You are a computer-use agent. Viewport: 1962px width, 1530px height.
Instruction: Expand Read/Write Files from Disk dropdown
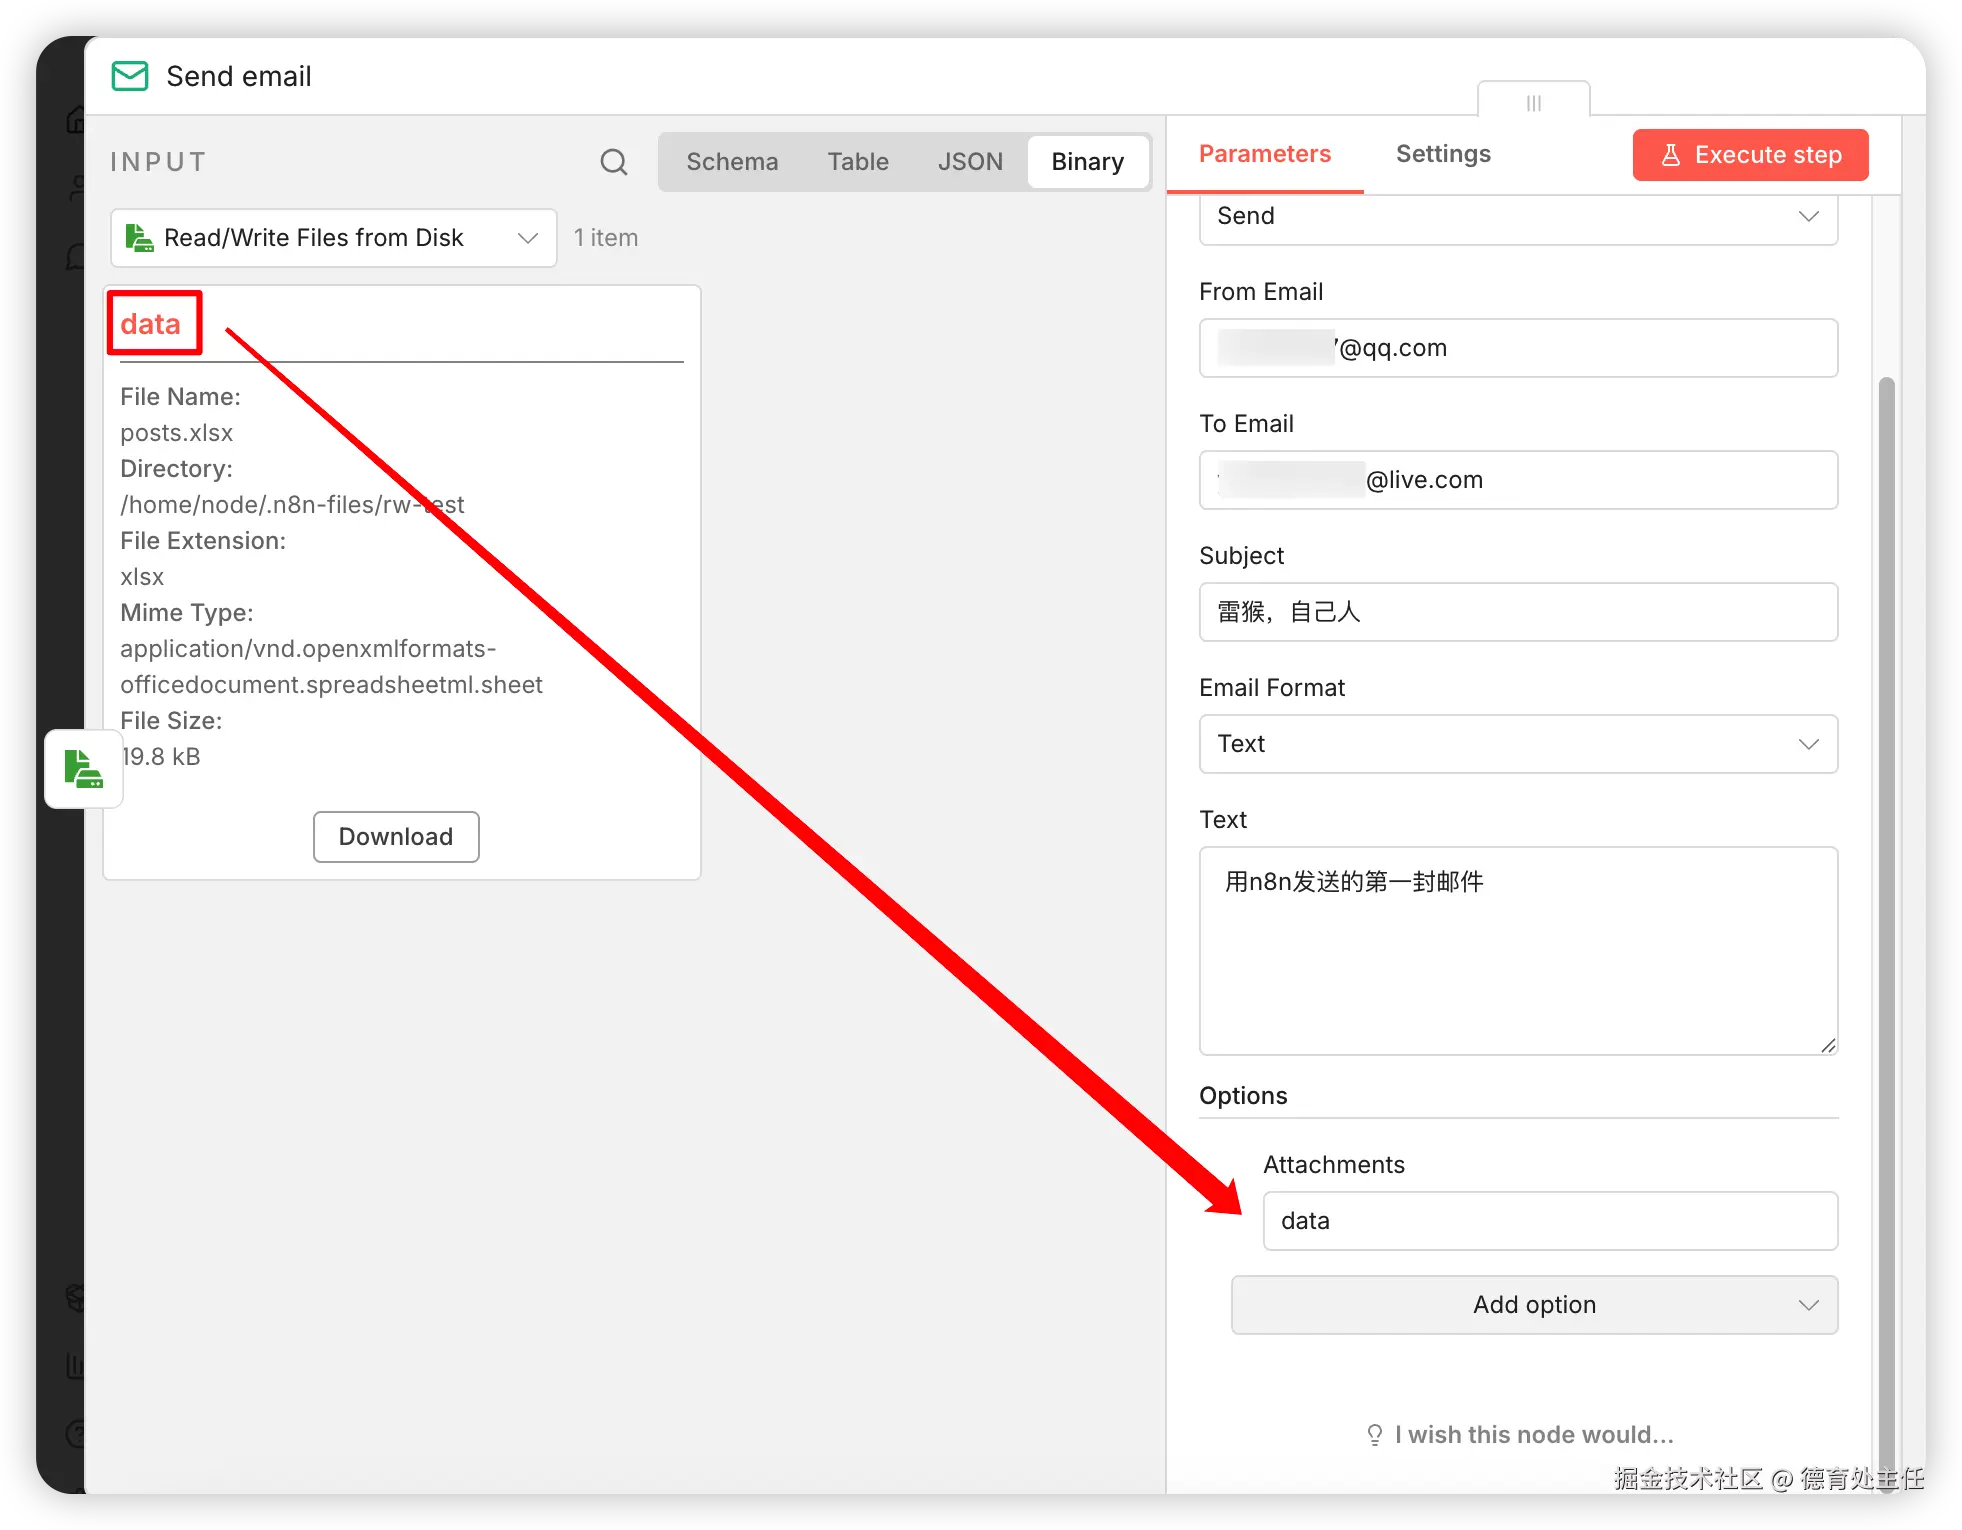527,238
